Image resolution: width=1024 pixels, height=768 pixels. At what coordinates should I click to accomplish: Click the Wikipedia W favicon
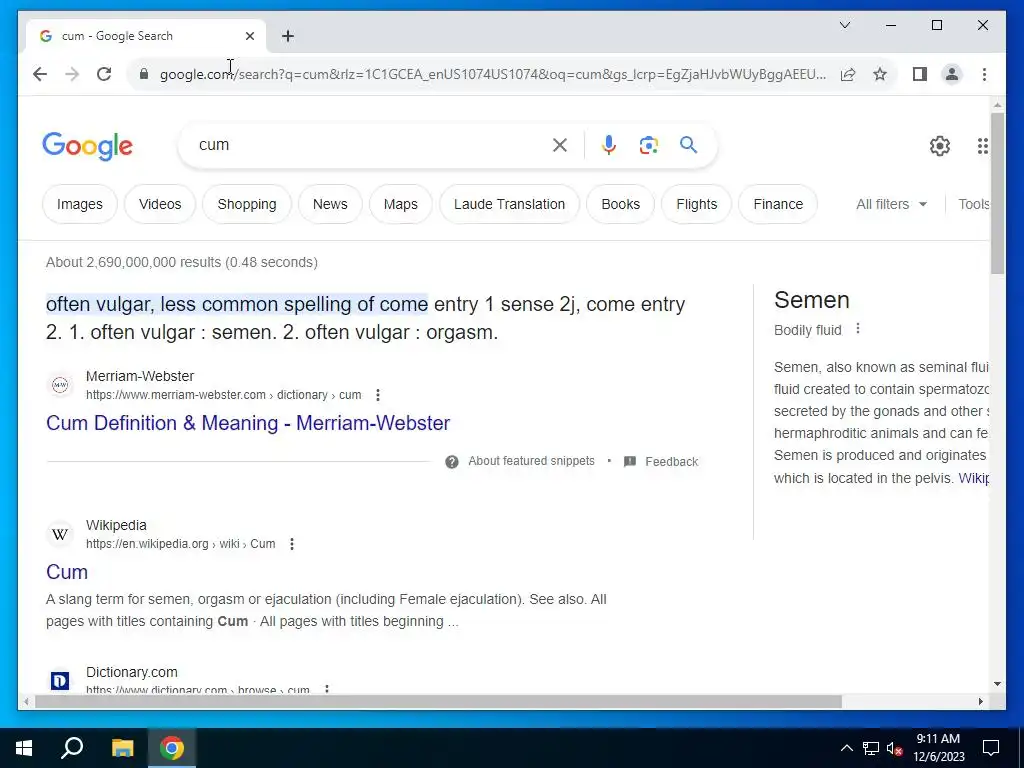click(x=60, y=534)
